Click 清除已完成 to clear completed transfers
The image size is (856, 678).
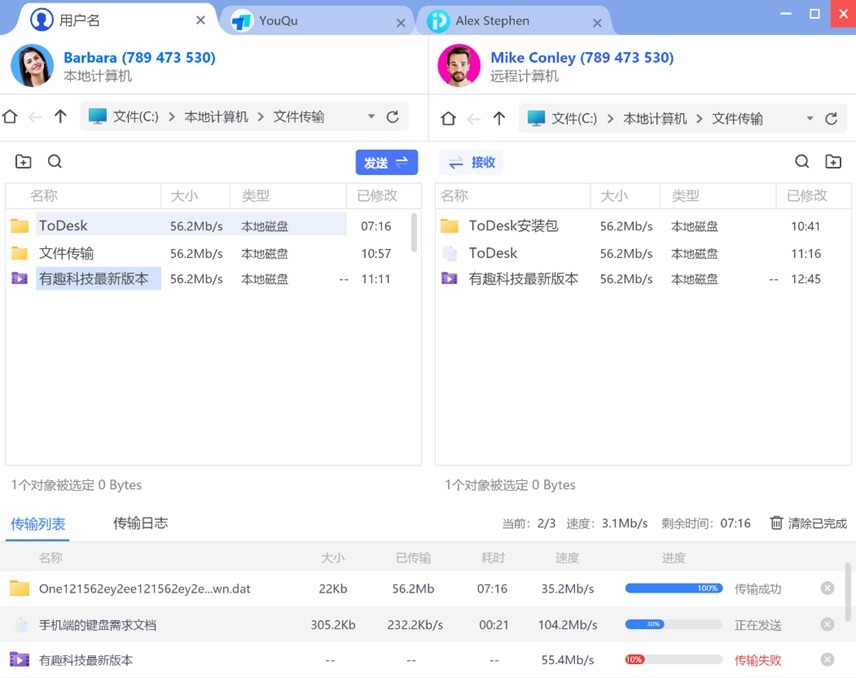click(x=807, y=523)
